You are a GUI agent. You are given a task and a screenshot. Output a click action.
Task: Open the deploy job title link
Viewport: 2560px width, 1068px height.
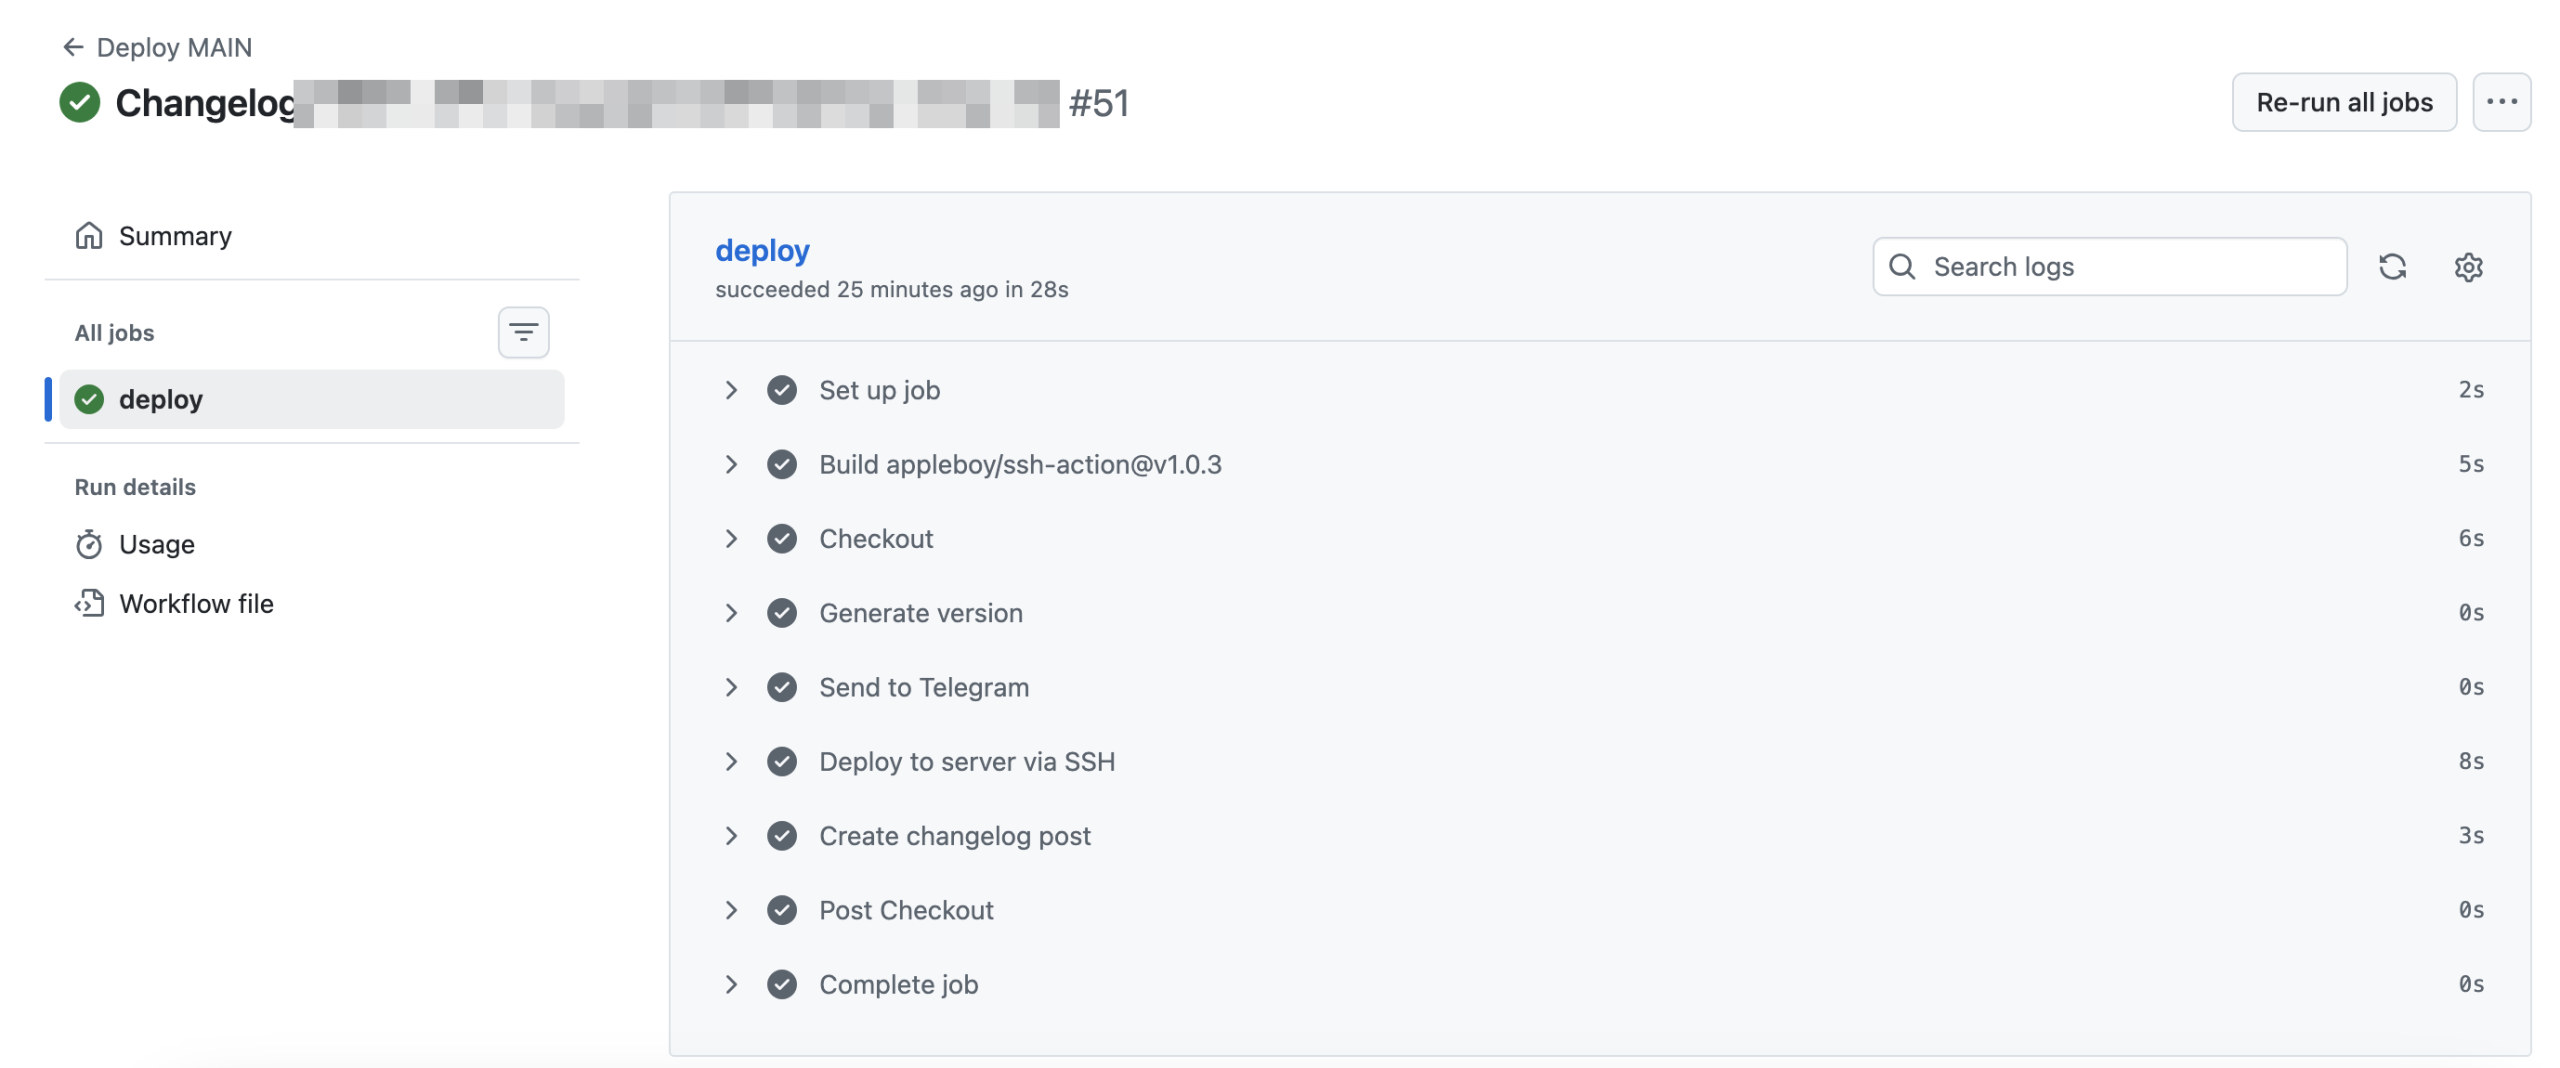coord(763,250)
